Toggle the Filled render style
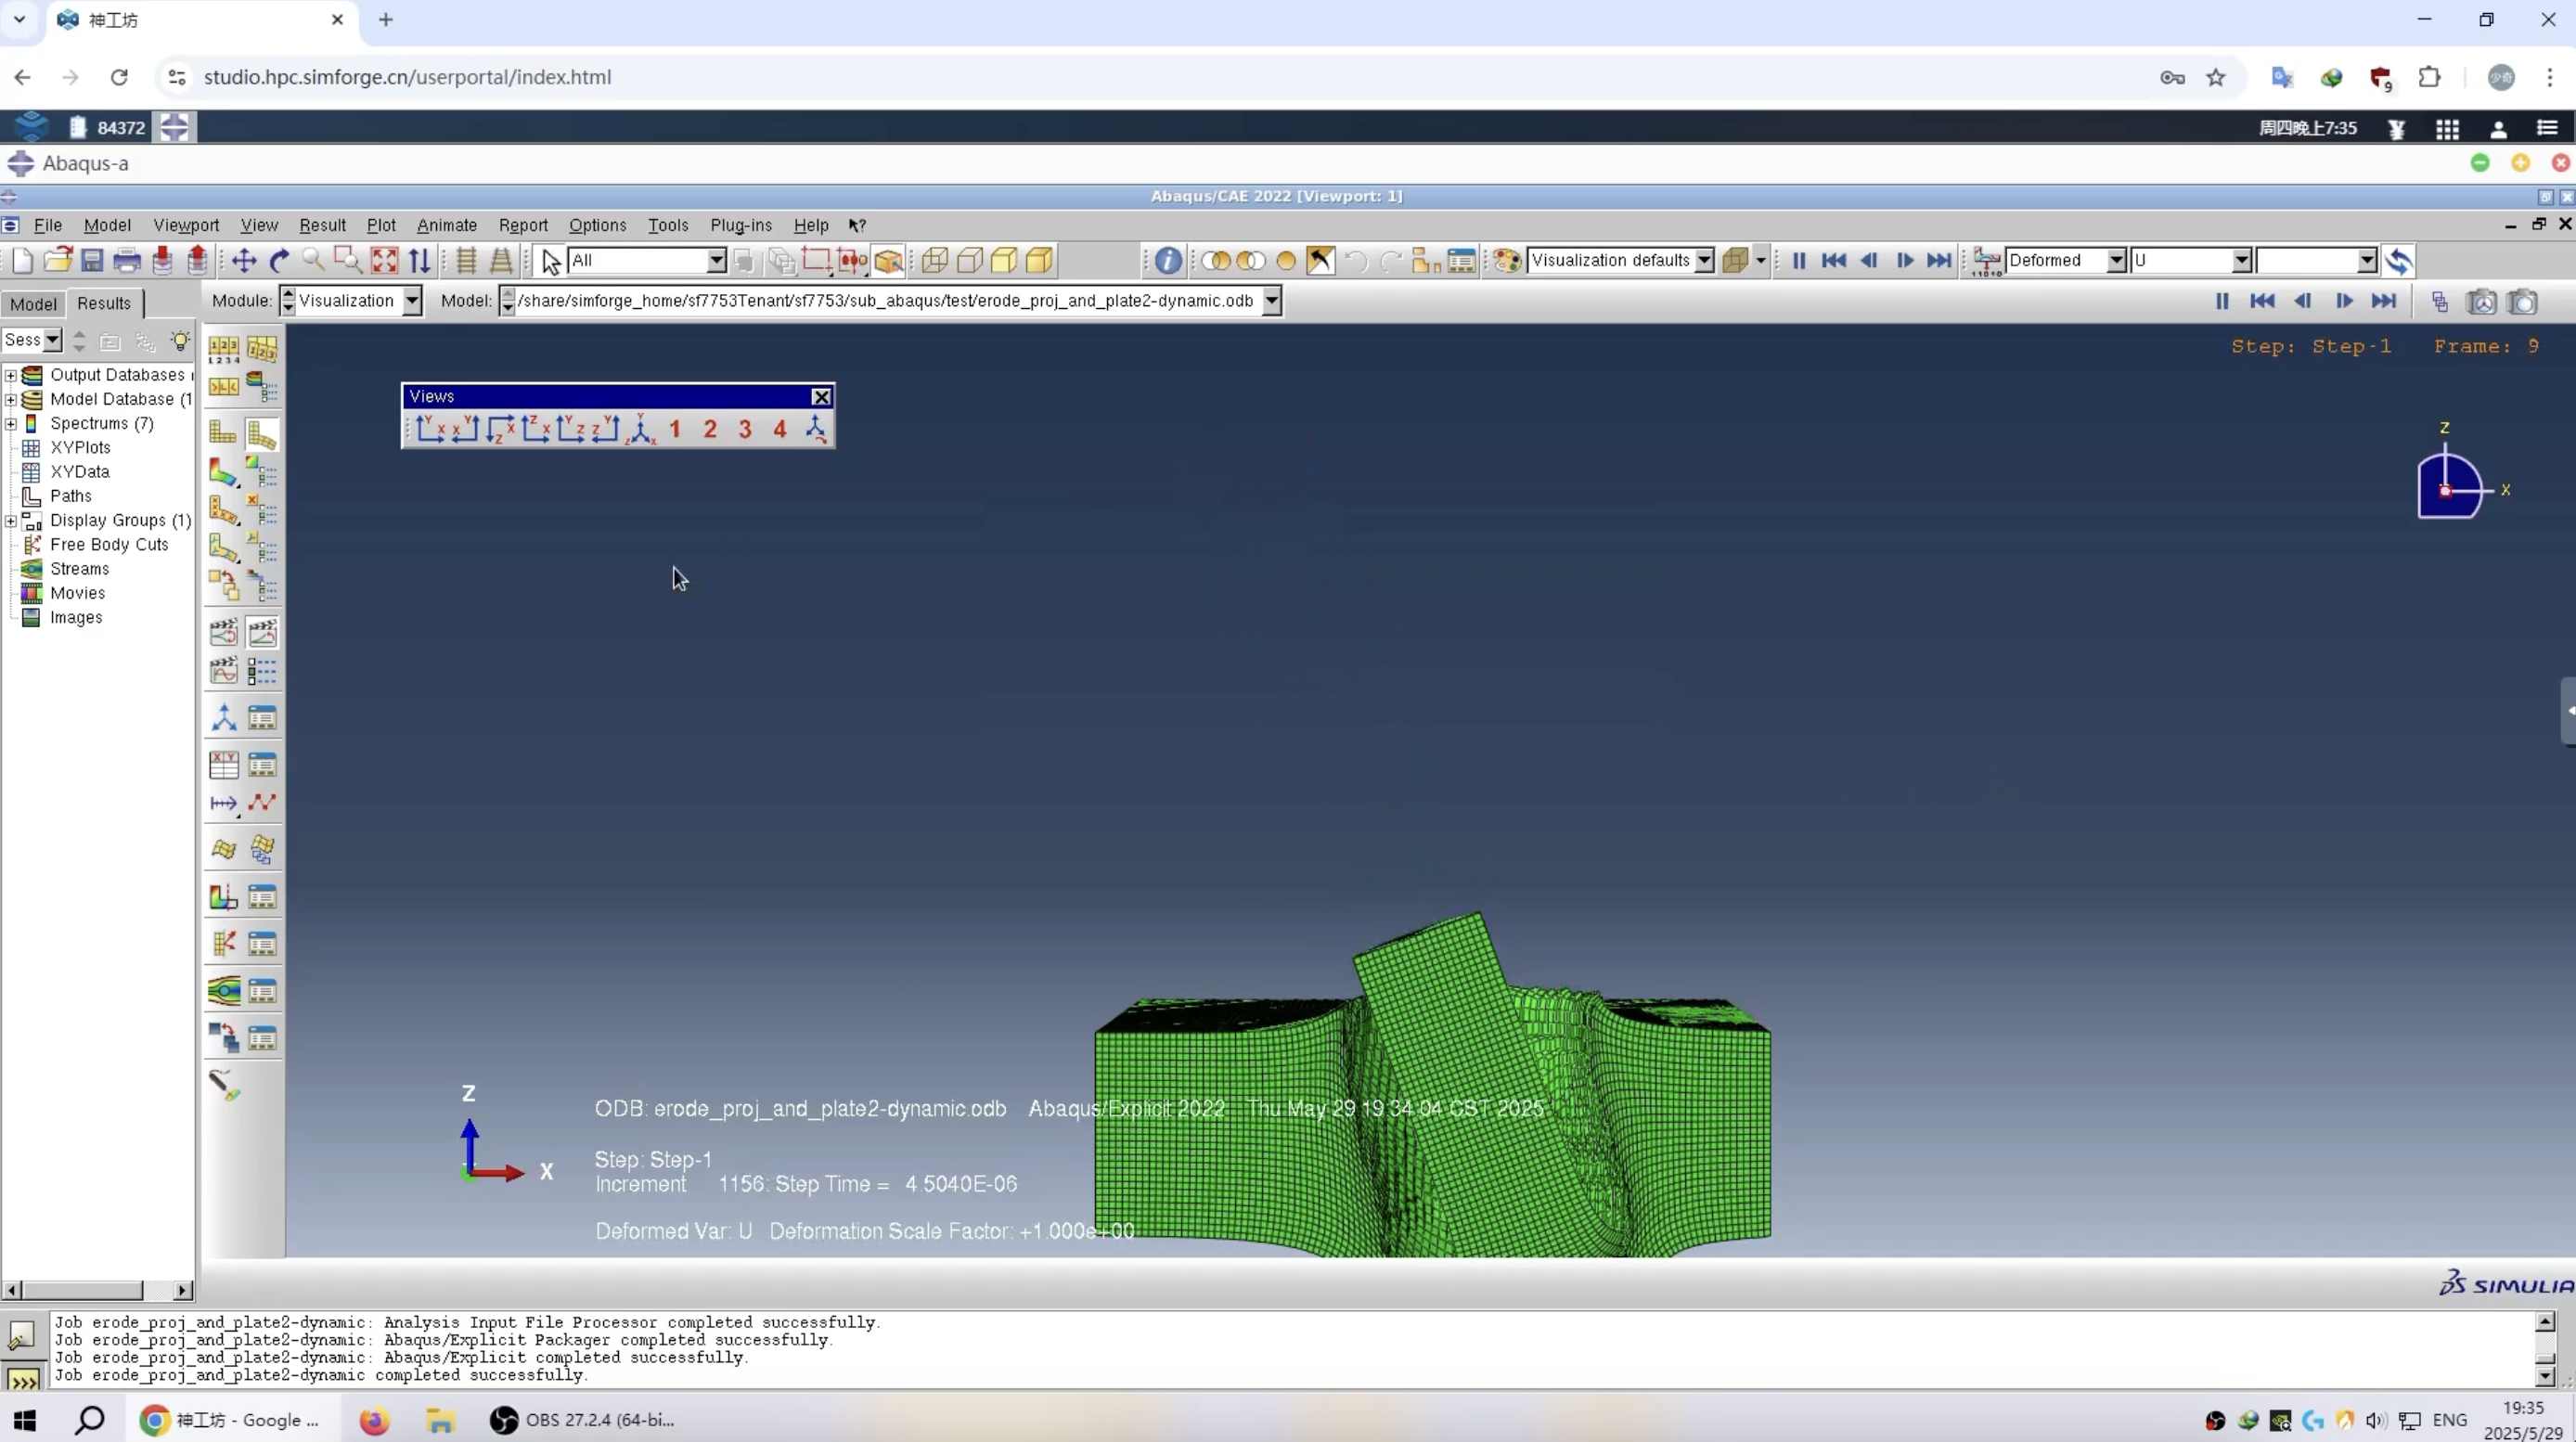Image resolution: width=2576 pixels, height=1442 pixels. click(x=1004, y=261)
